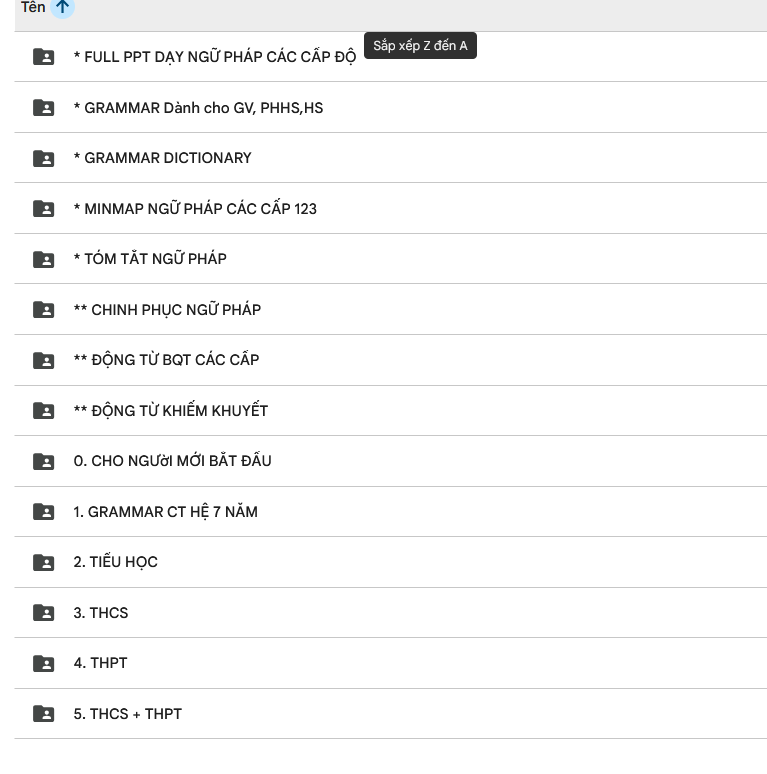Click shared folder icon for FULL PPT DẠY NGỮ PHÁP
Image resolution: width=767 pixels, height=774 pixels.
click(x=44, y=57)
